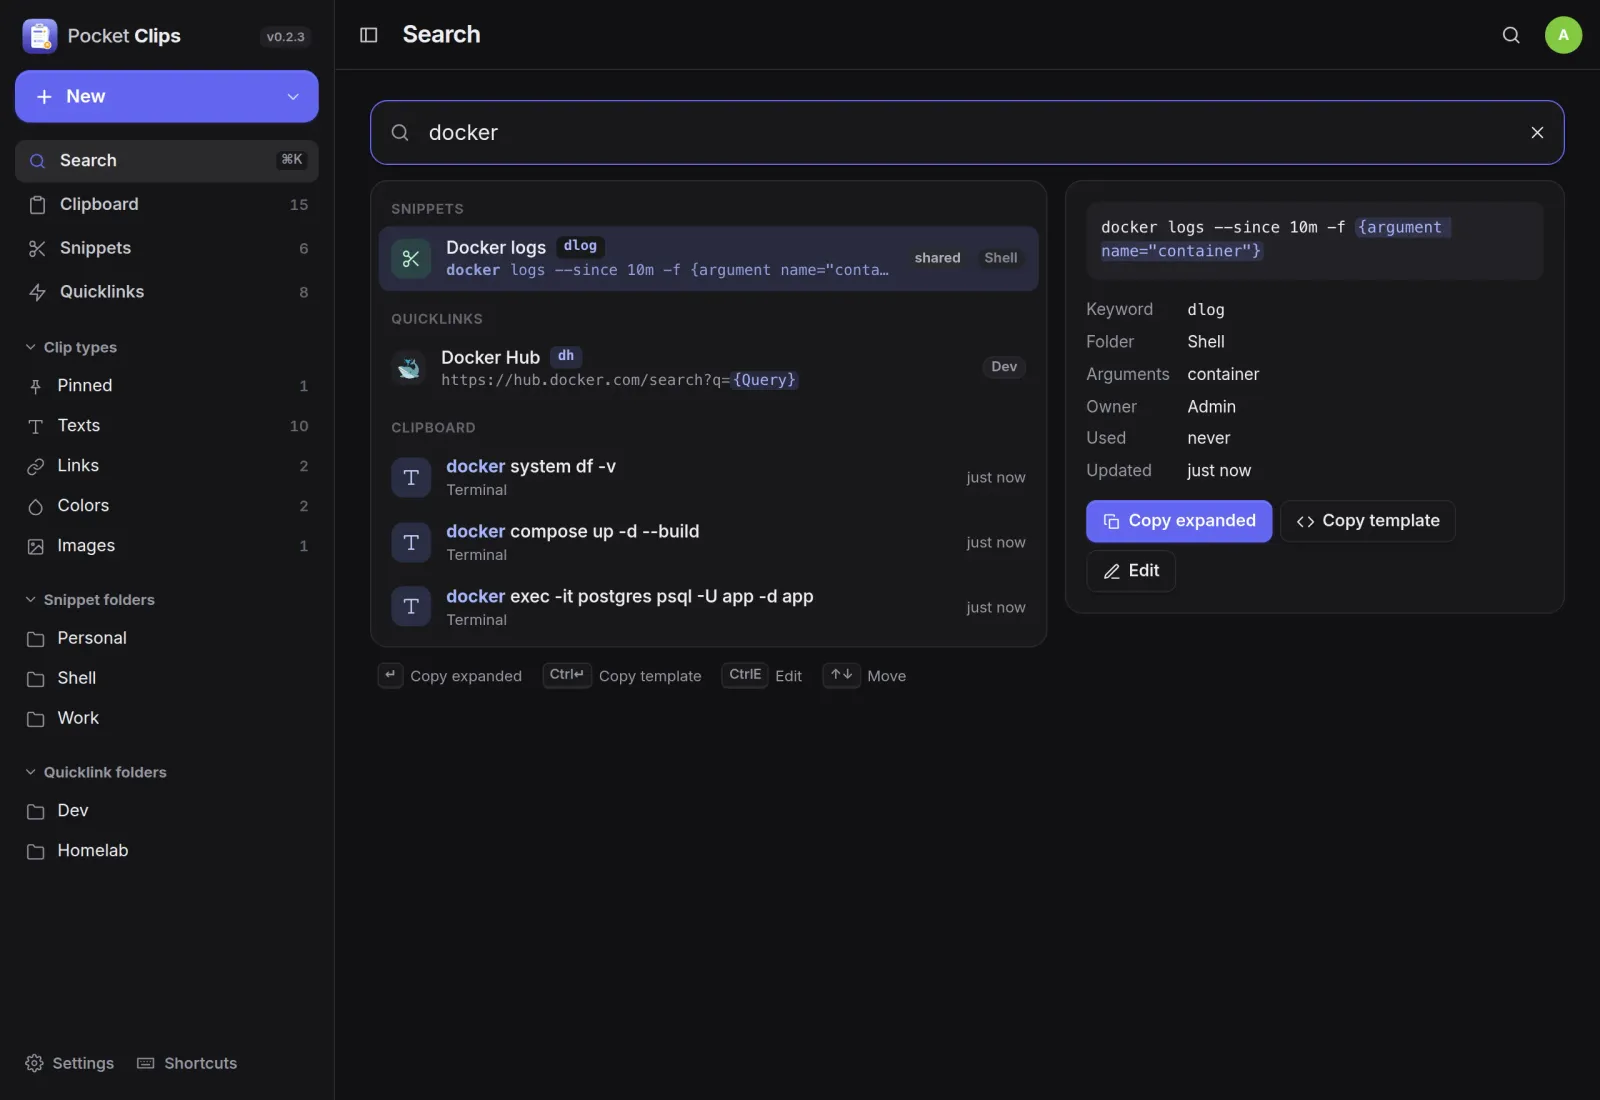The image size is (1600, 1100).
Task: Toggle the sidebar panel icon
Action: (368, 35)
